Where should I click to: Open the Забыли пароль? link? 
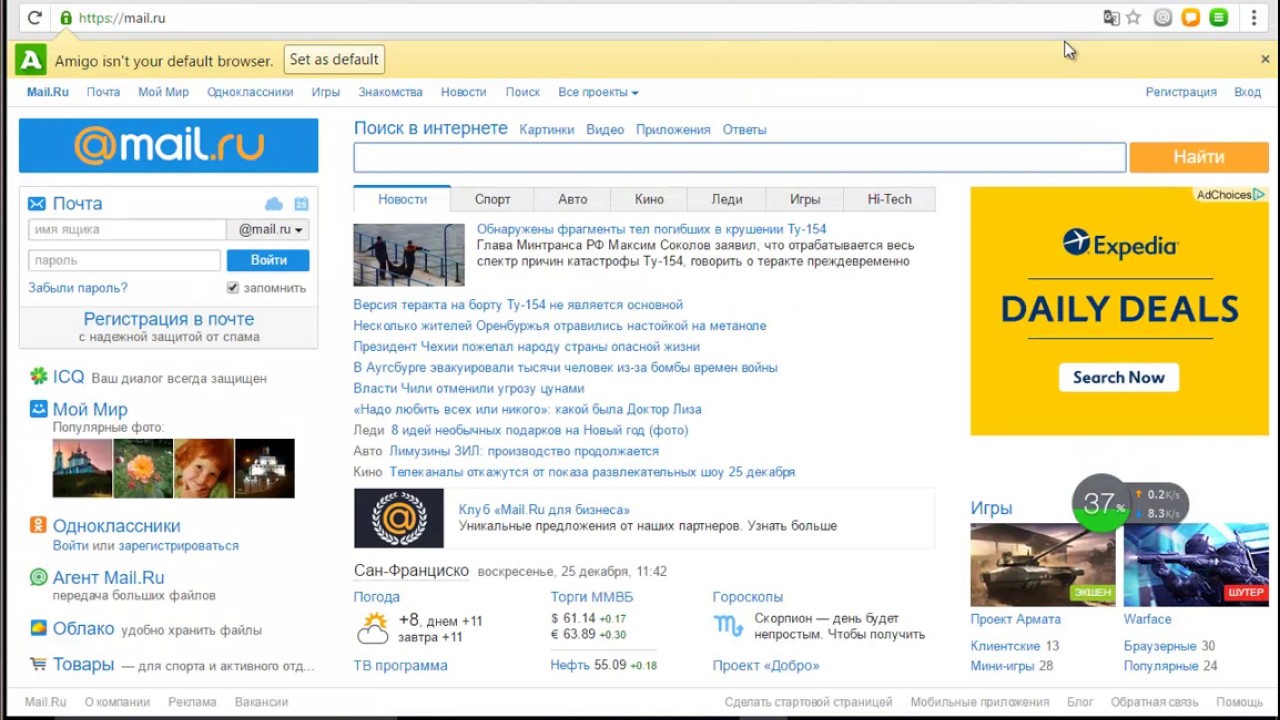pyautogui.click(x=78, y=288)
